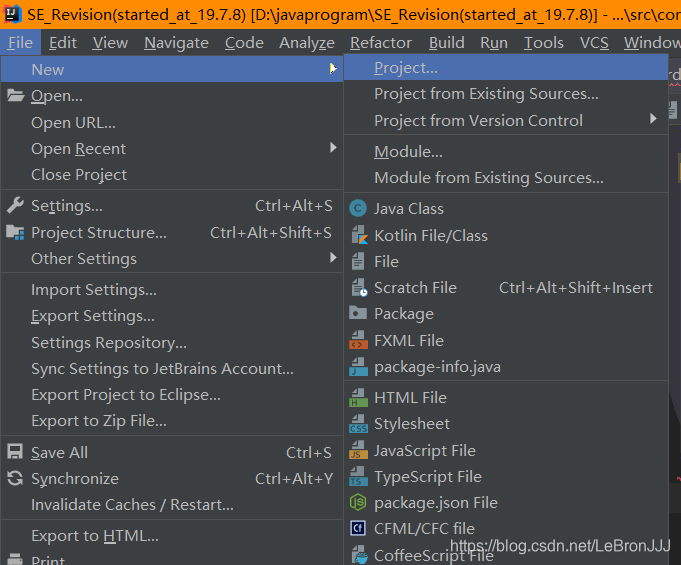Open the Run menu
The image size is (681, 565).
(494, 43)
